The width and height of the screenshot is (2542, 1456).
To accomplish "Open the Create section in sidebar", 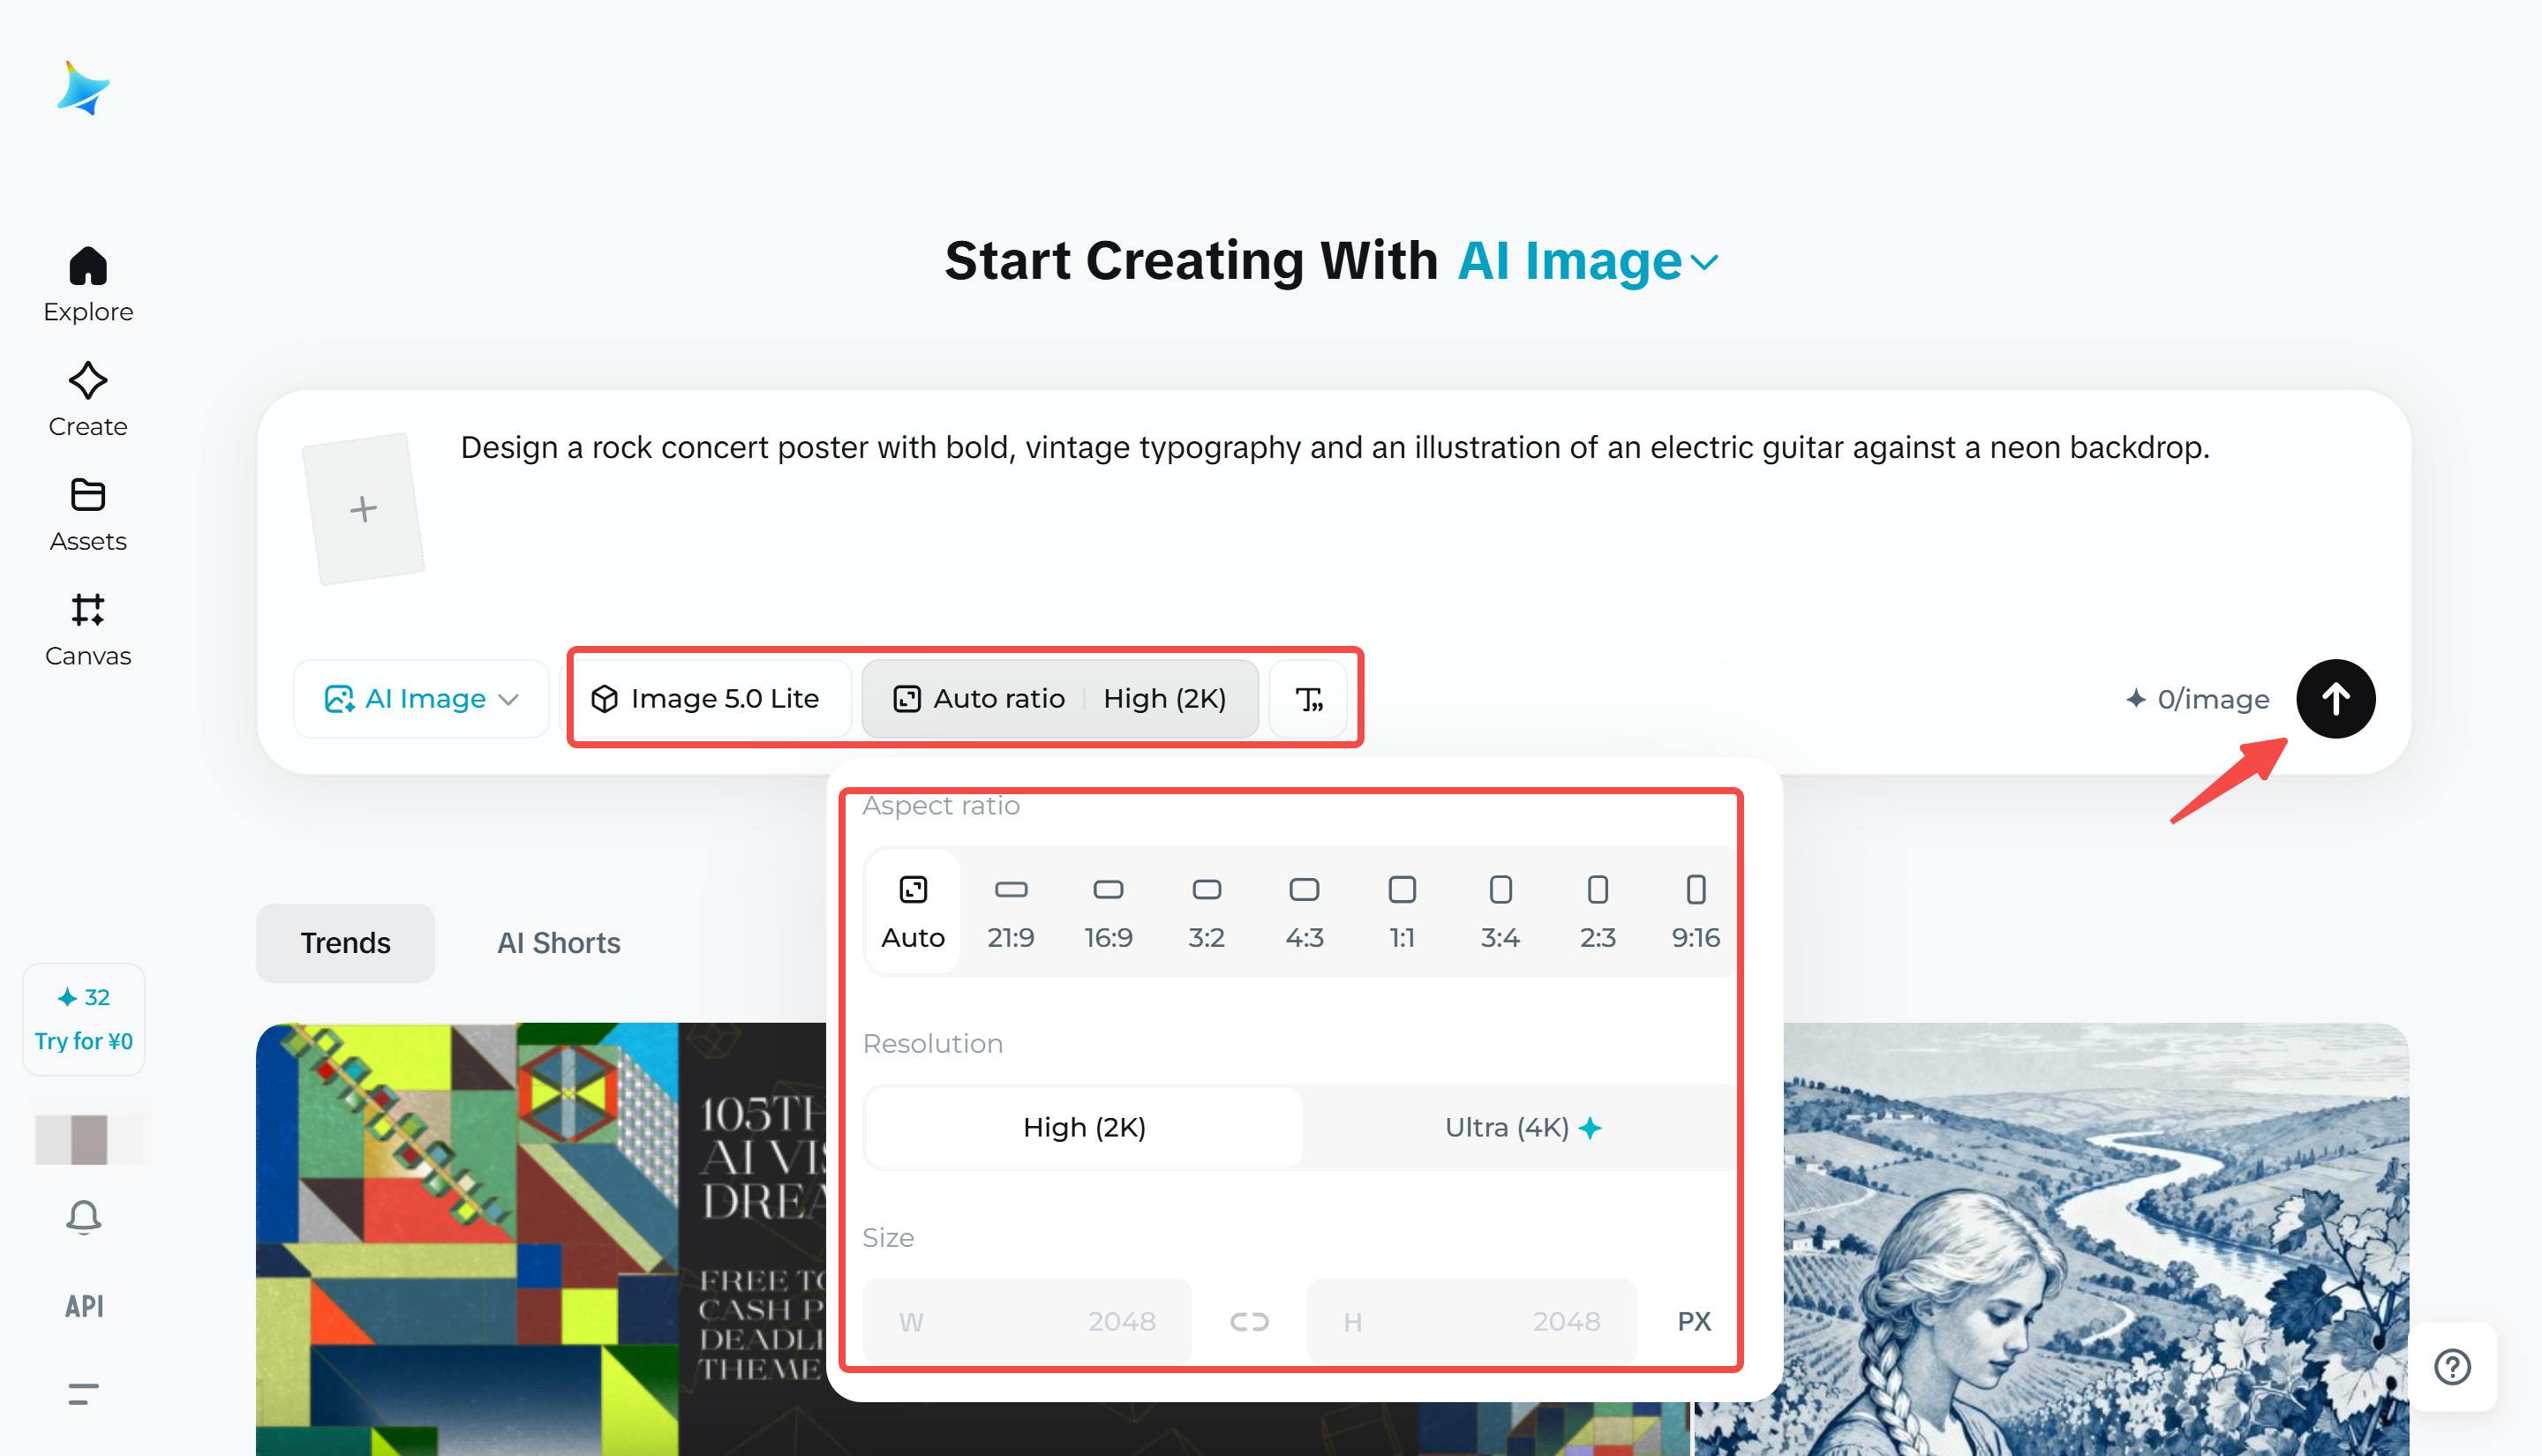I will click(88, 399).
